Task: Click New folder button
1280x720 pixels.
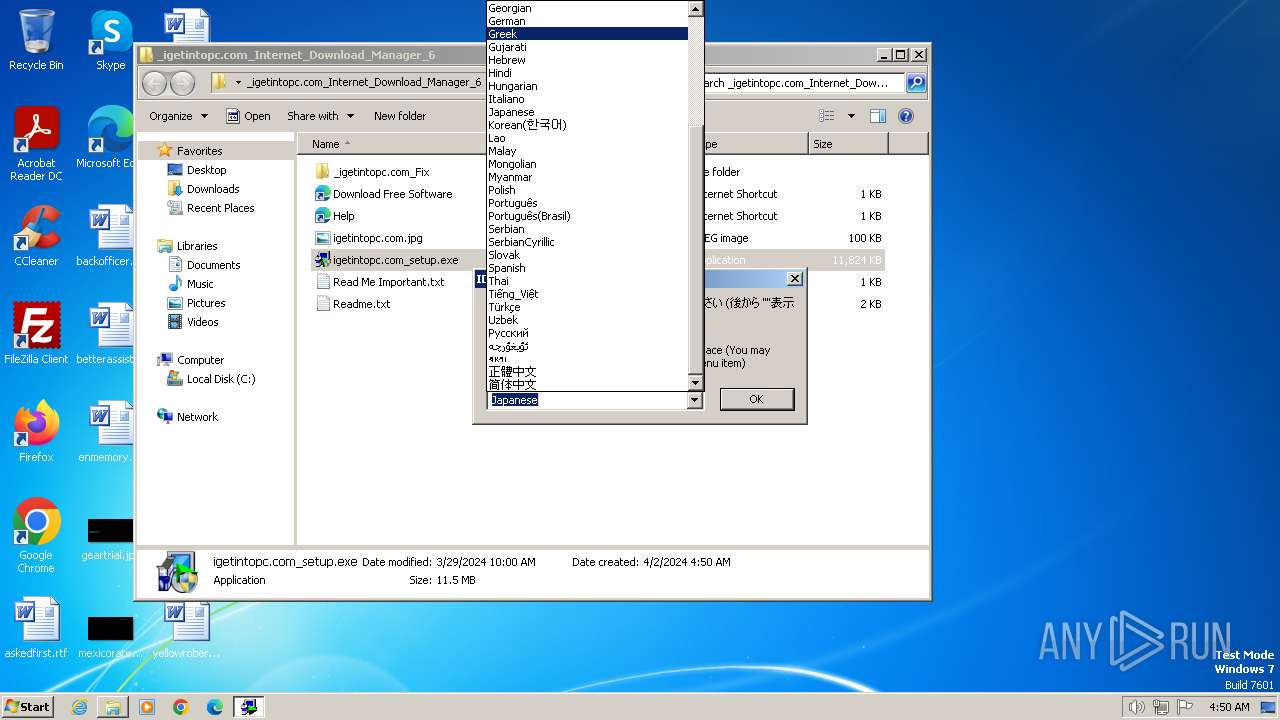Action: 400,116
